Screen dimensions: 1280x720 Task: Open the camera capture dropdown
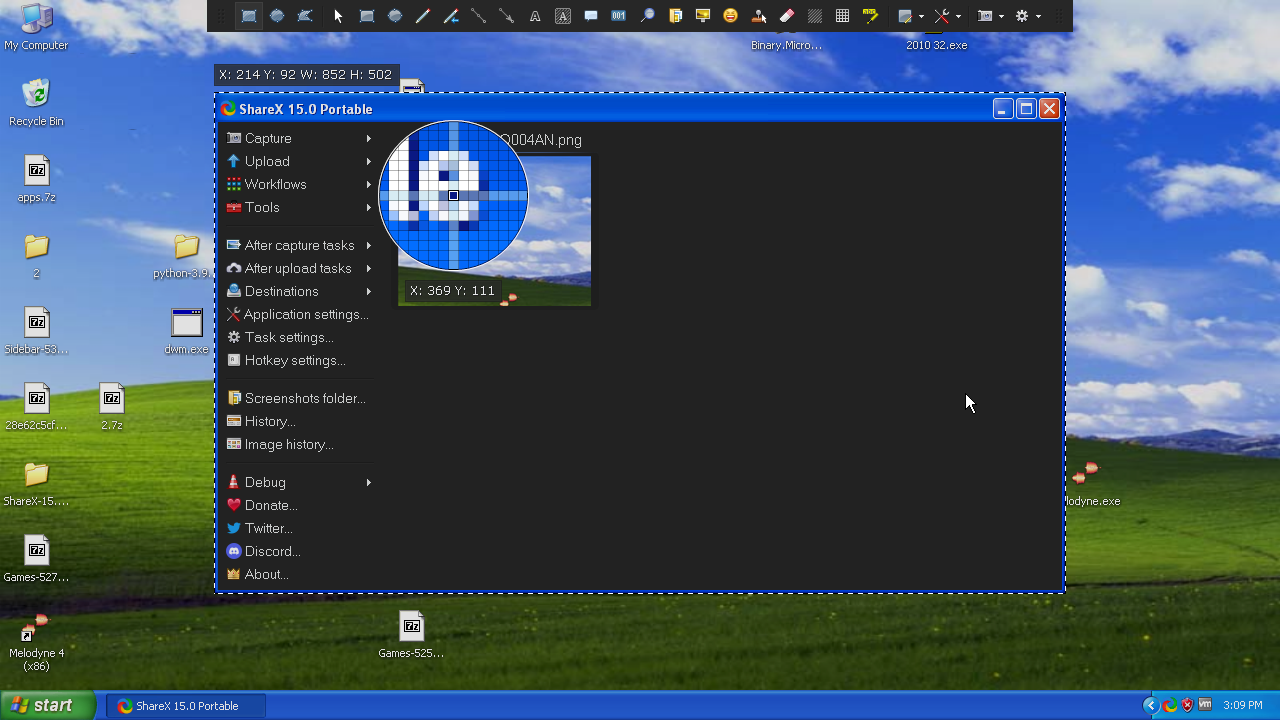(990, 16)
